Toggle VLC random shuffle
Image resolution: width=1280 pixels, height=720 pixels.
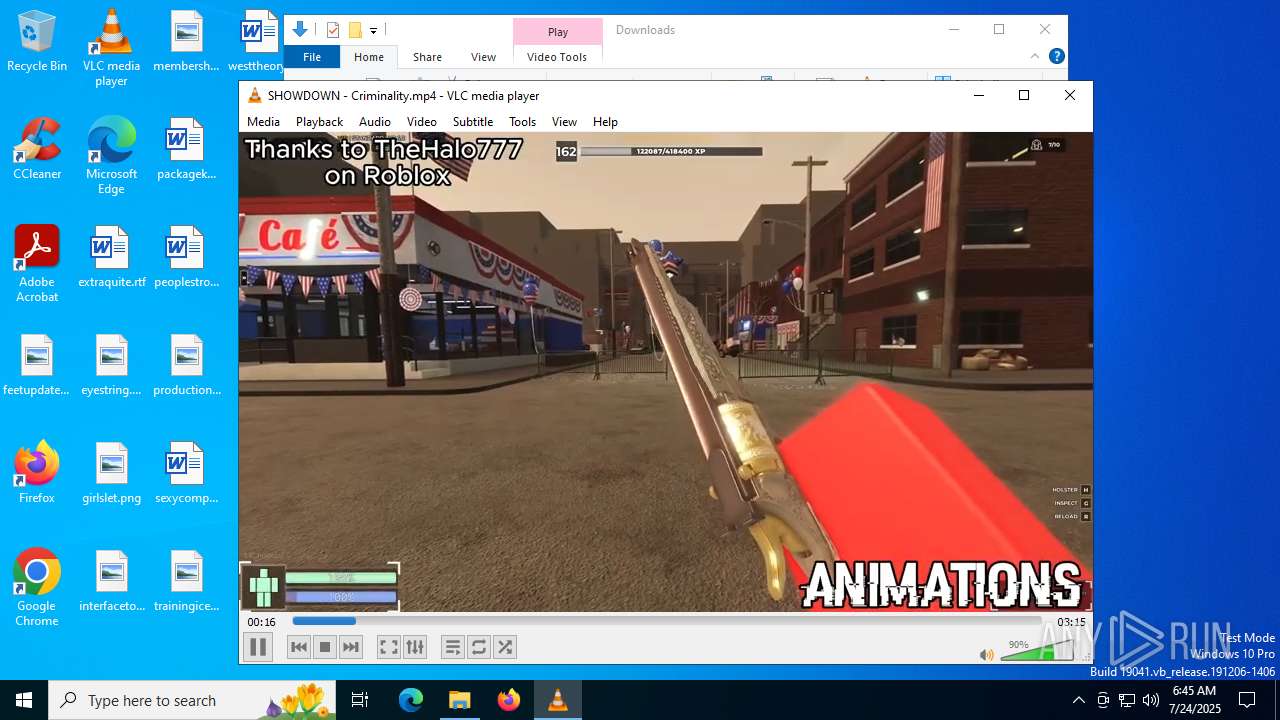(505, 647)
